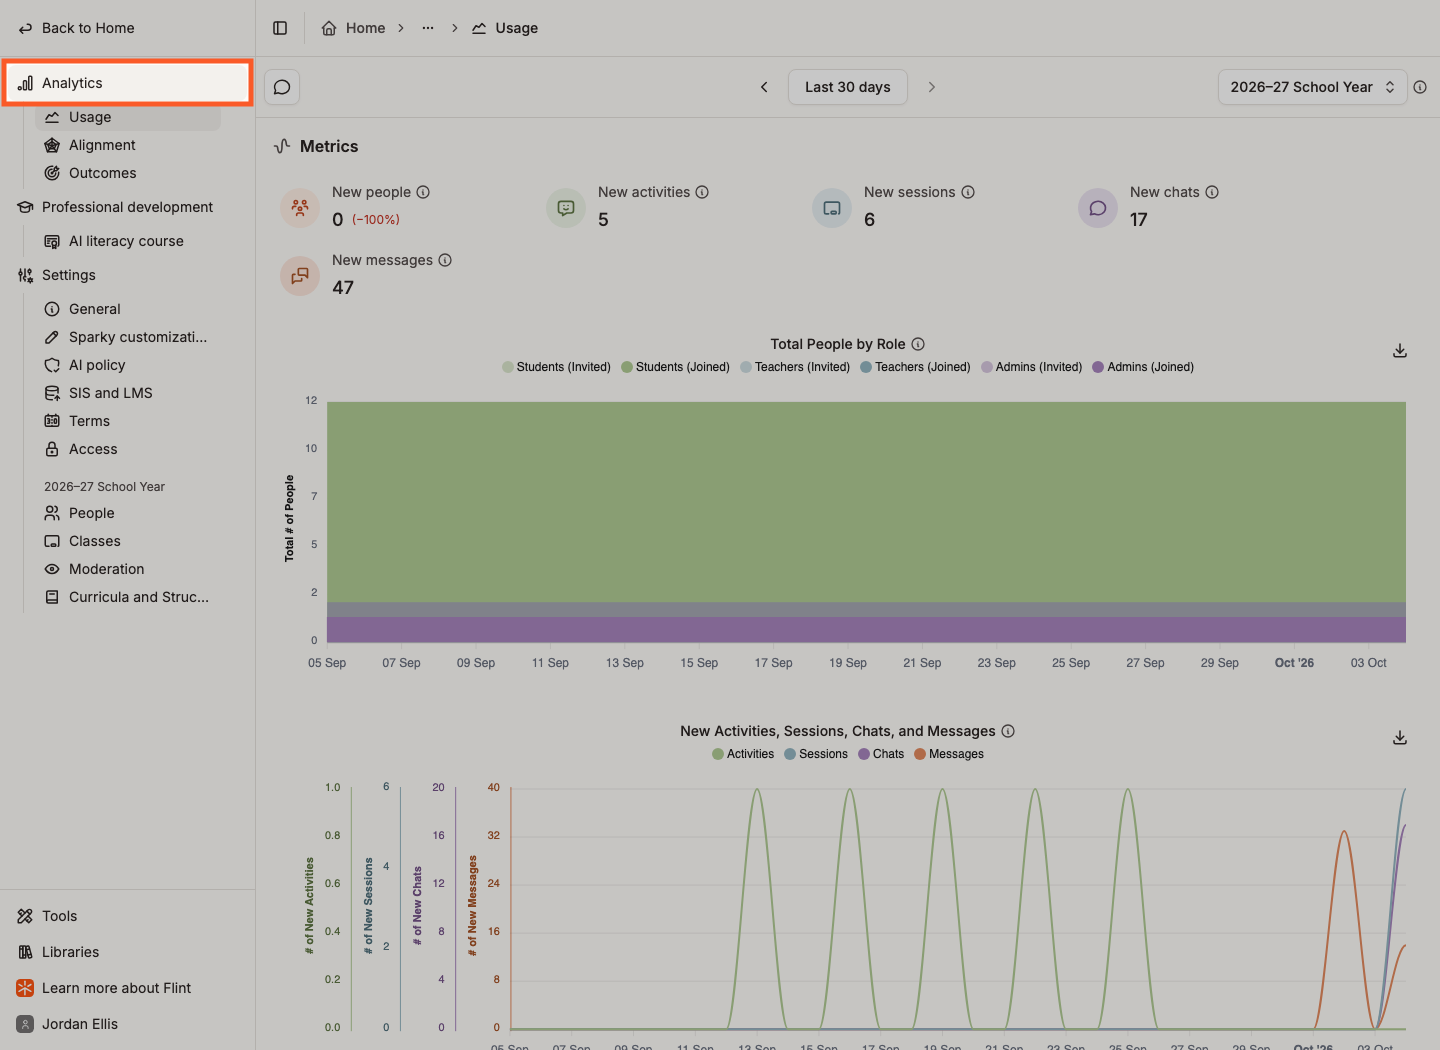Toggle Teachers (Joined) legend series

(915, 367)
